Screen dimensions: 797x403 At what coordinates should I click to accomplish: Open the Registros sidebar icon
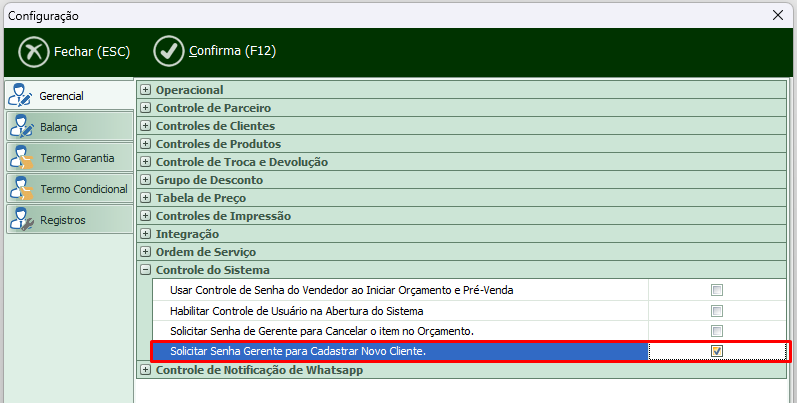[21, 220]
